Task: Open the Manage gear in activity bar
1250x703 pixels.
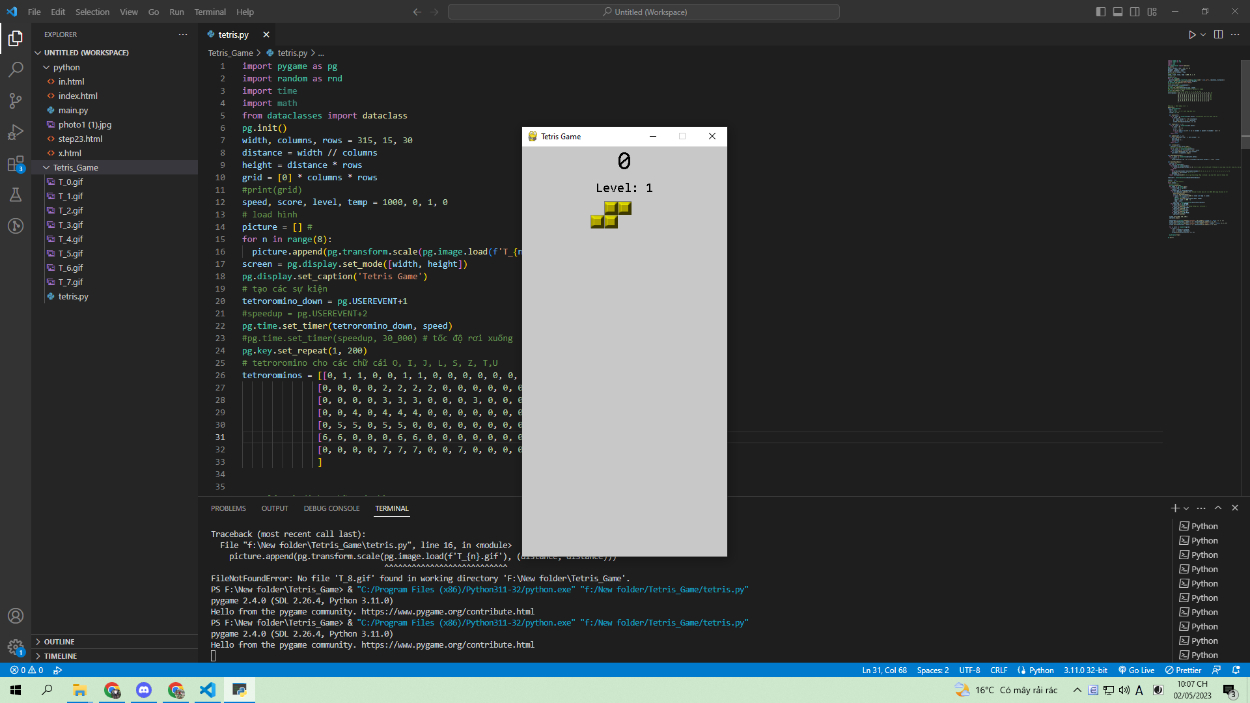Action: click(x=15, y=647)
